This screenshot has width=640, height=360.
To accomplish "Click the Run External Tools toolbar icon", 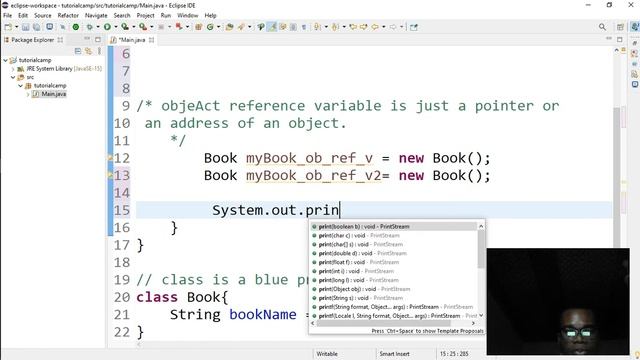I will pyautogui.click(x=143, y=27).
